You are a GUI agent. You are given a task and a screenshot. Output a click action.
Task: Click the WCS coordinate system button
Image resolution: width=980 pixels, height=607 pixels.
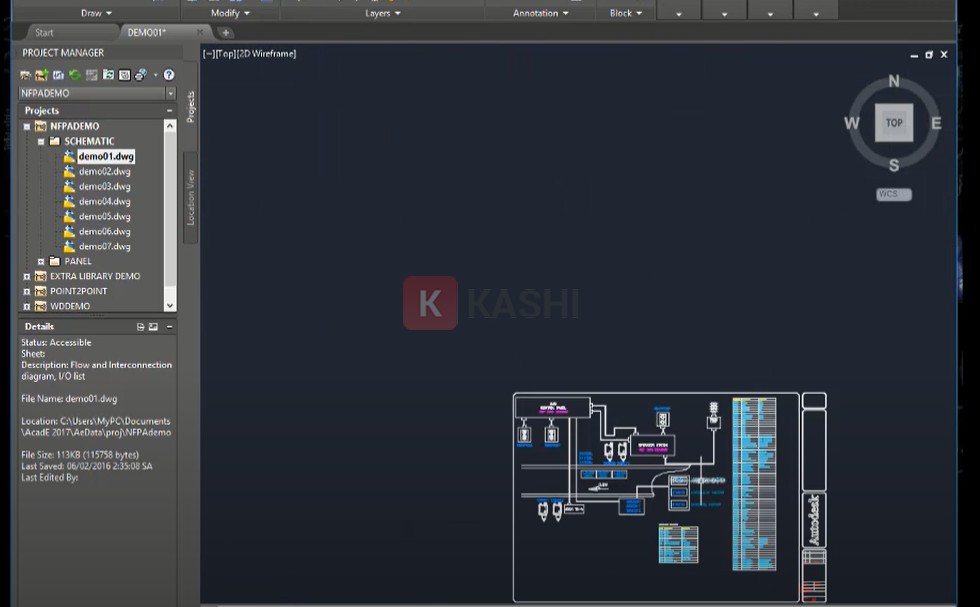pyautogui.click(x=893, y=194)
